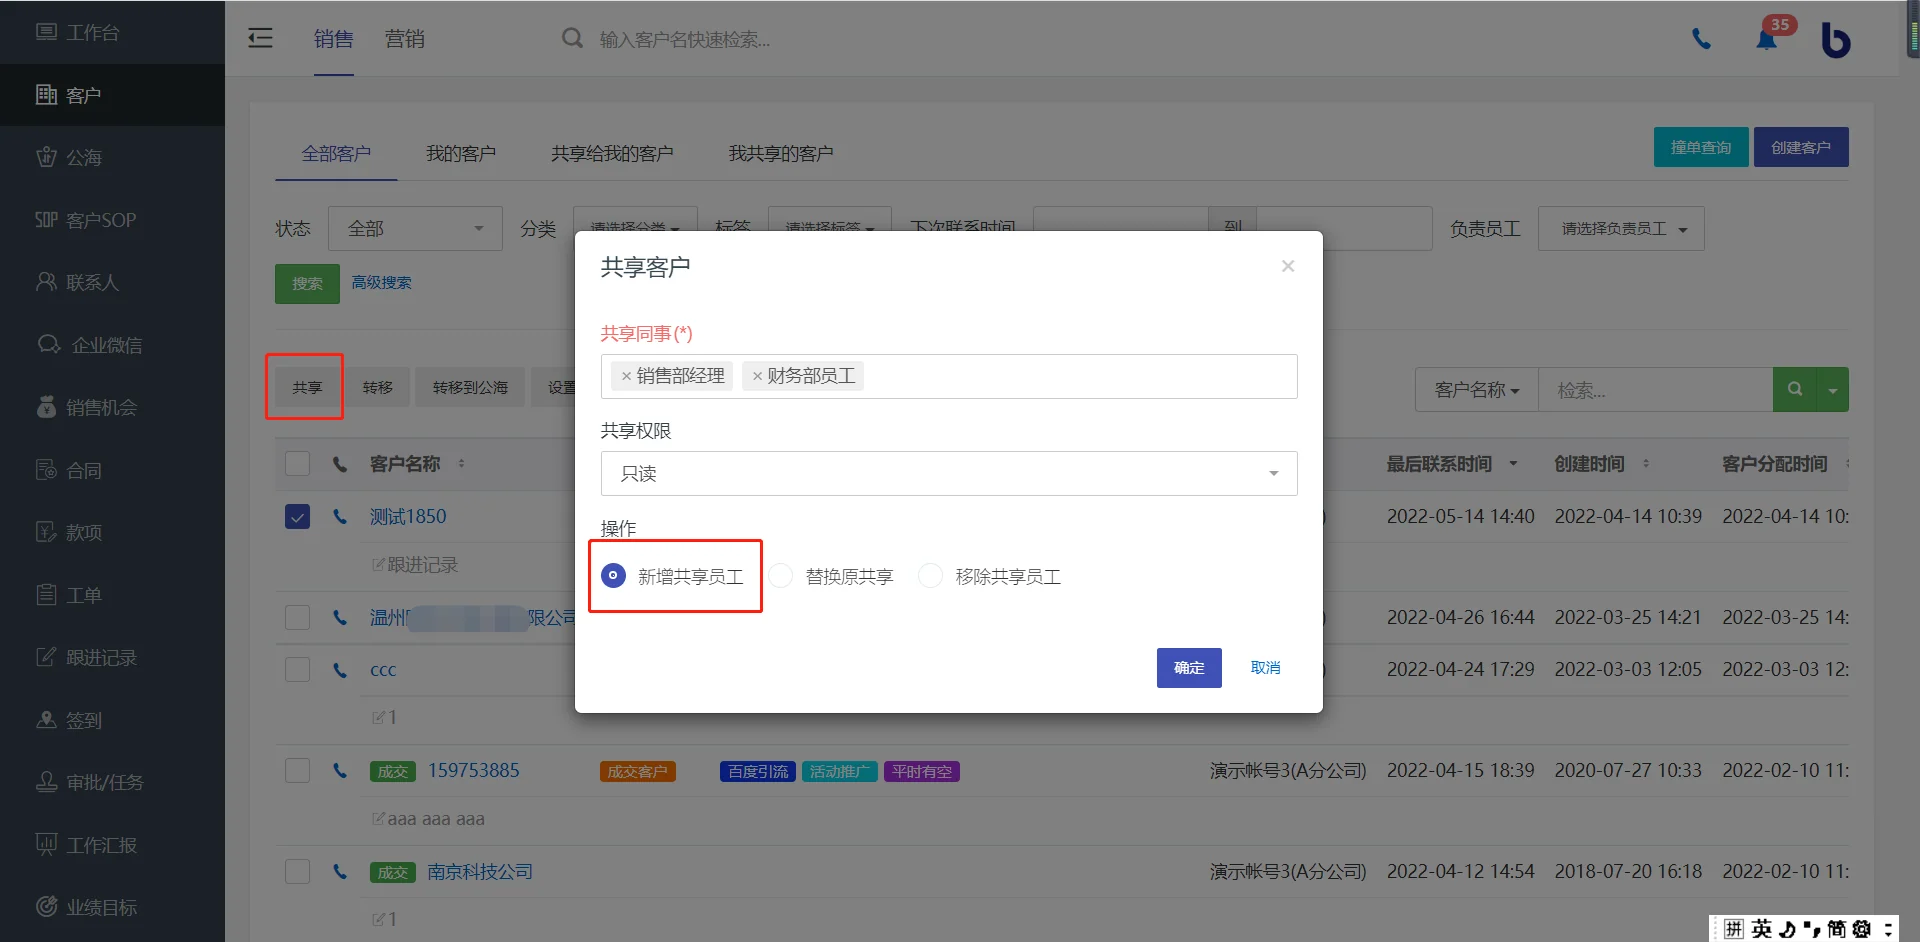Check the 温州 company row checkbox

[x=297, y=617]
